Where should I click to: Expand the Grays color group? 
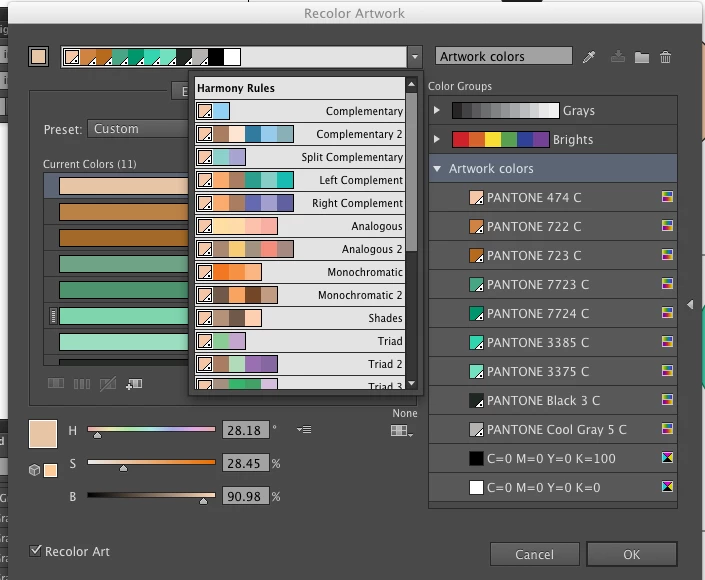click(x=436, y=110)
